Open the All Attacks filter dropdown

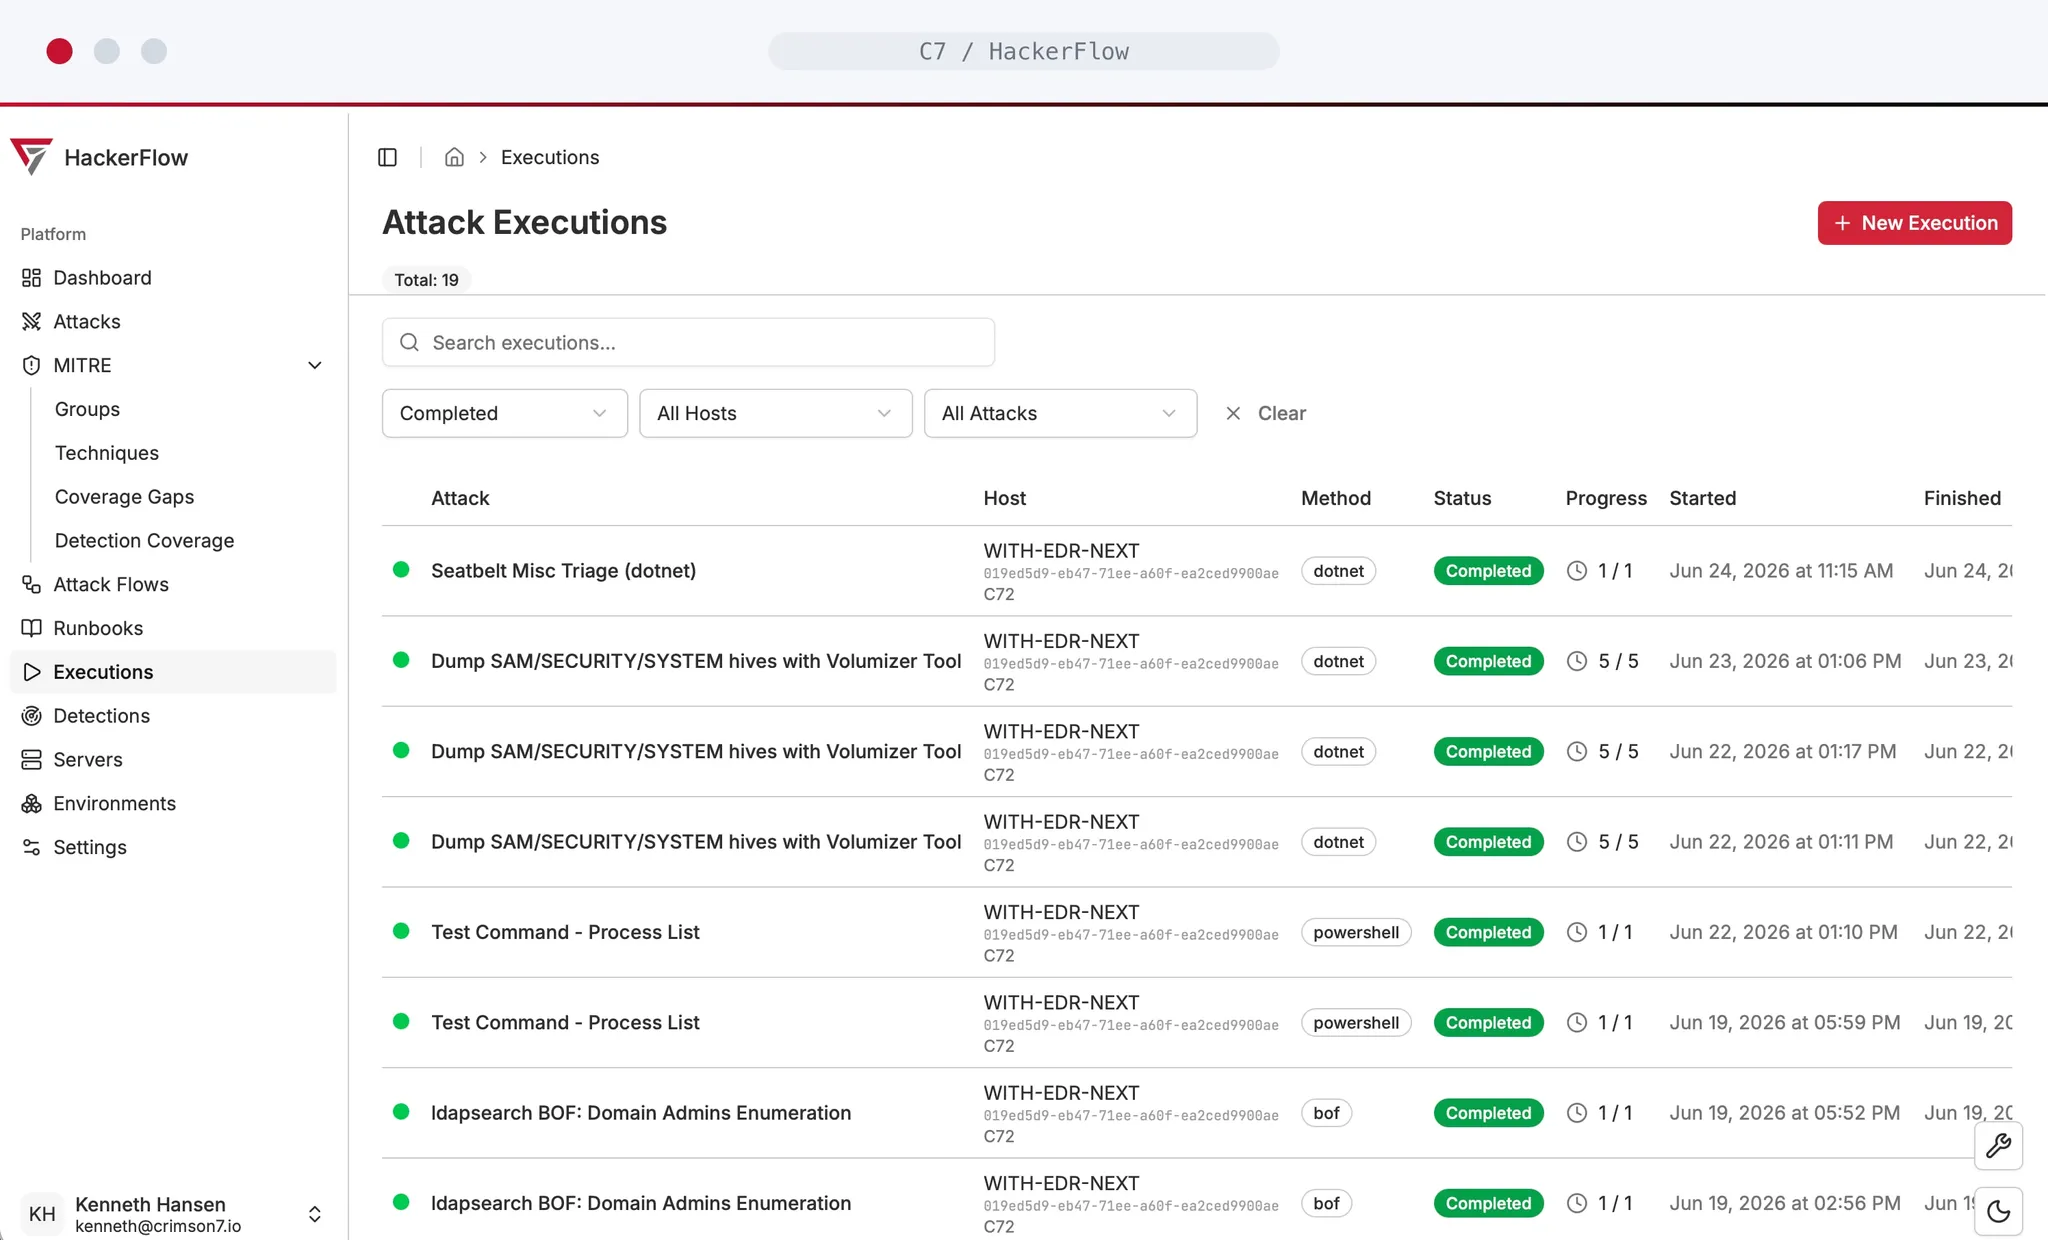pos(1060,413)
